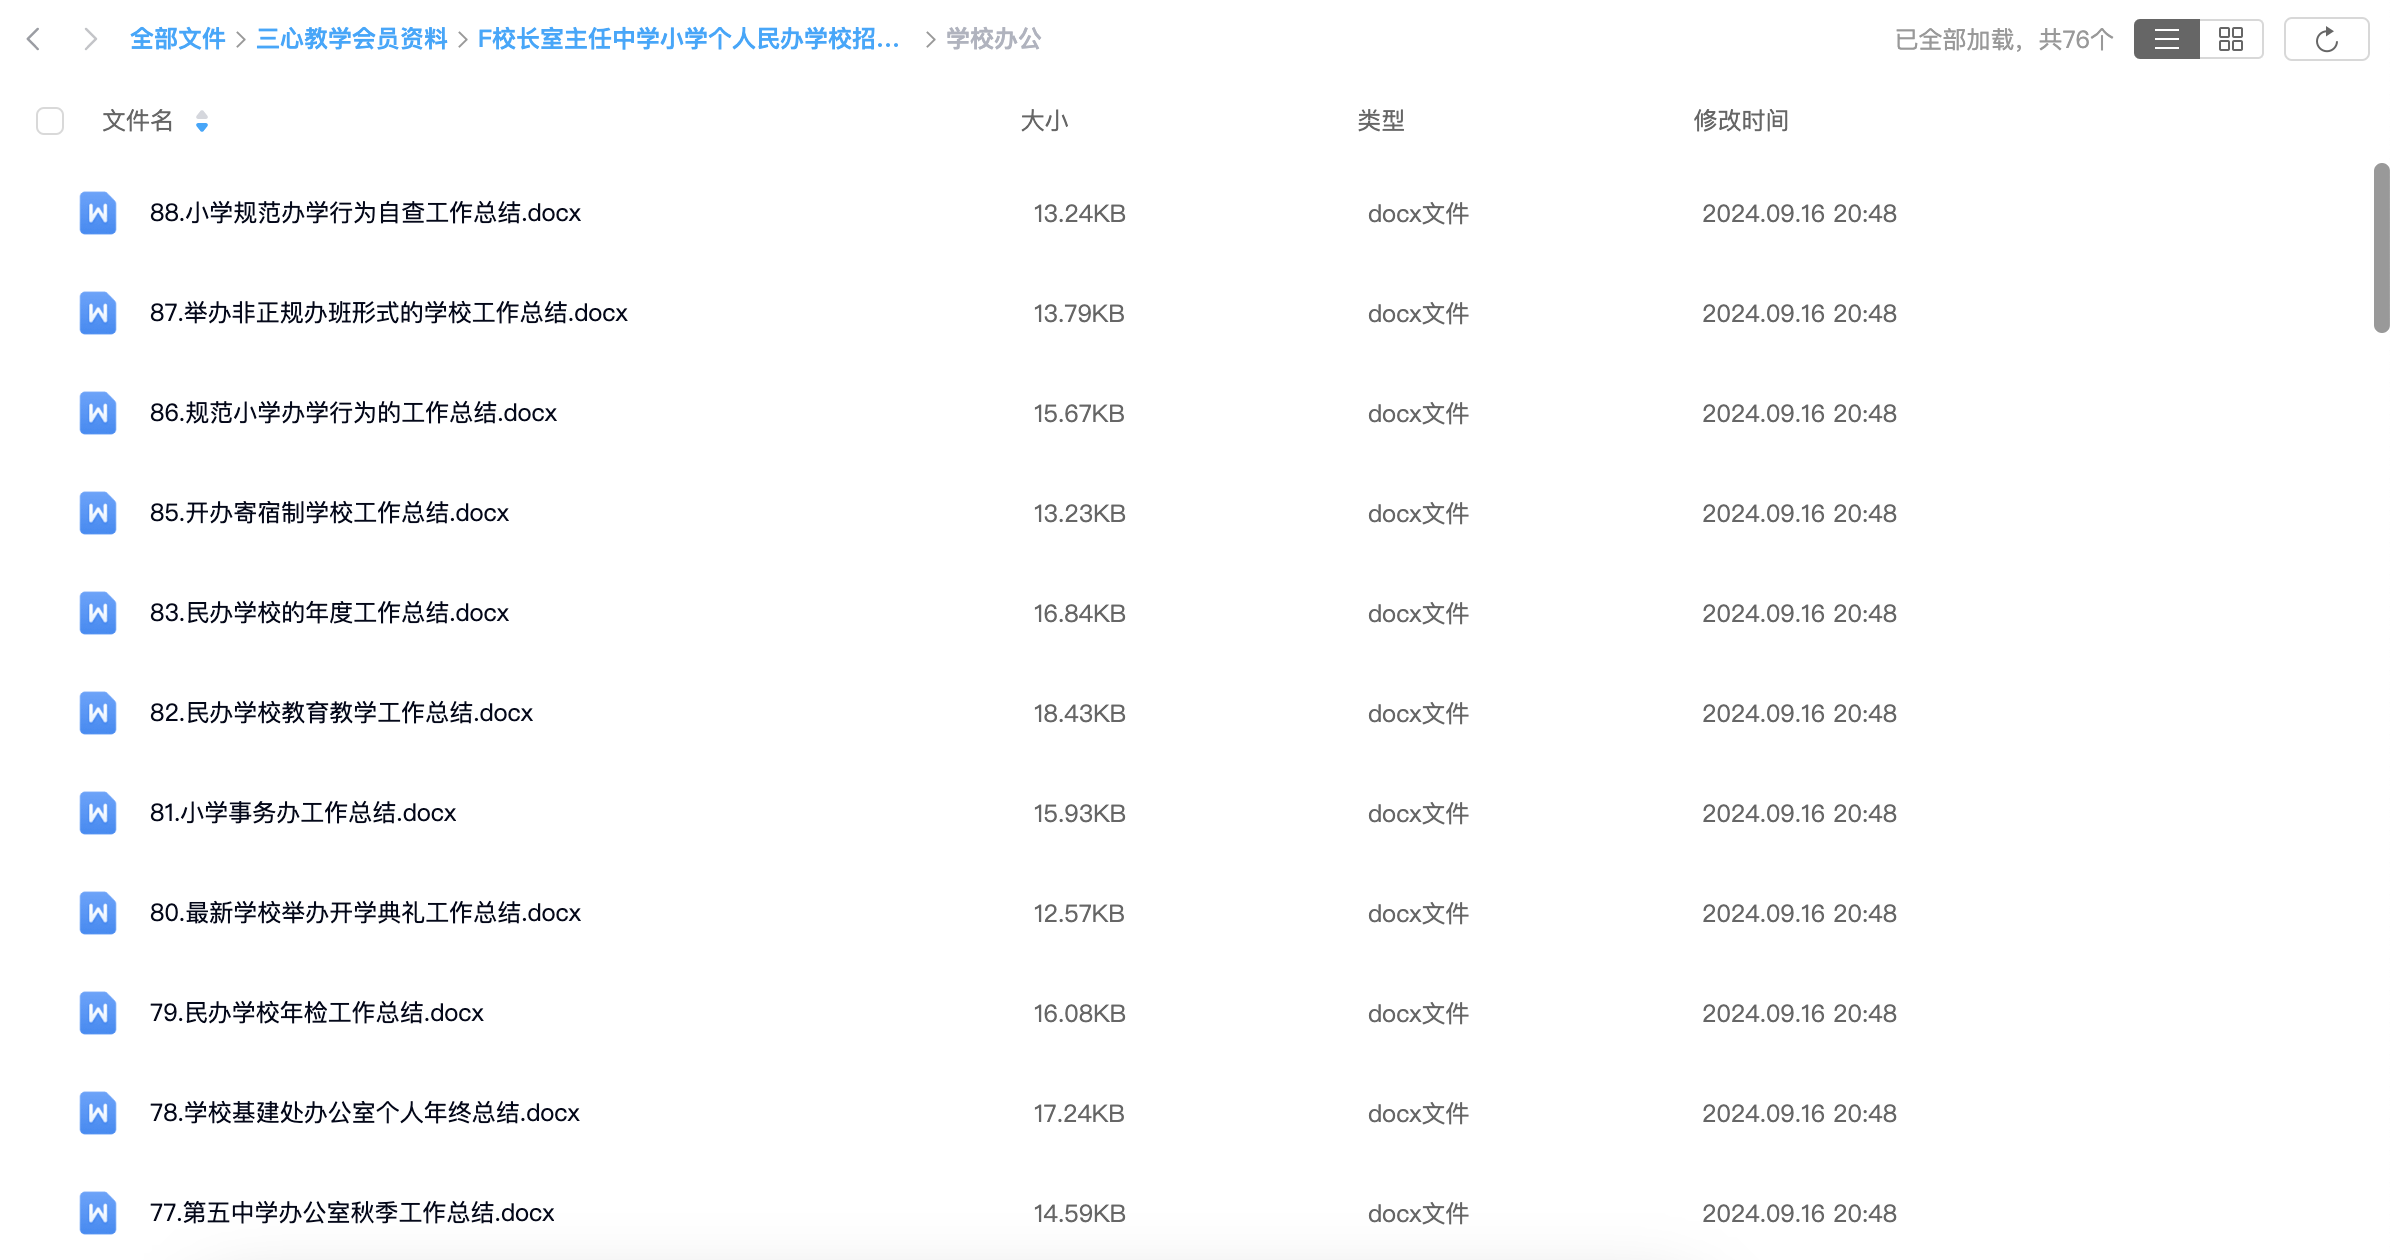Click the 修改时间 column header
2390x1260 pixels.
click(1741, 121)
